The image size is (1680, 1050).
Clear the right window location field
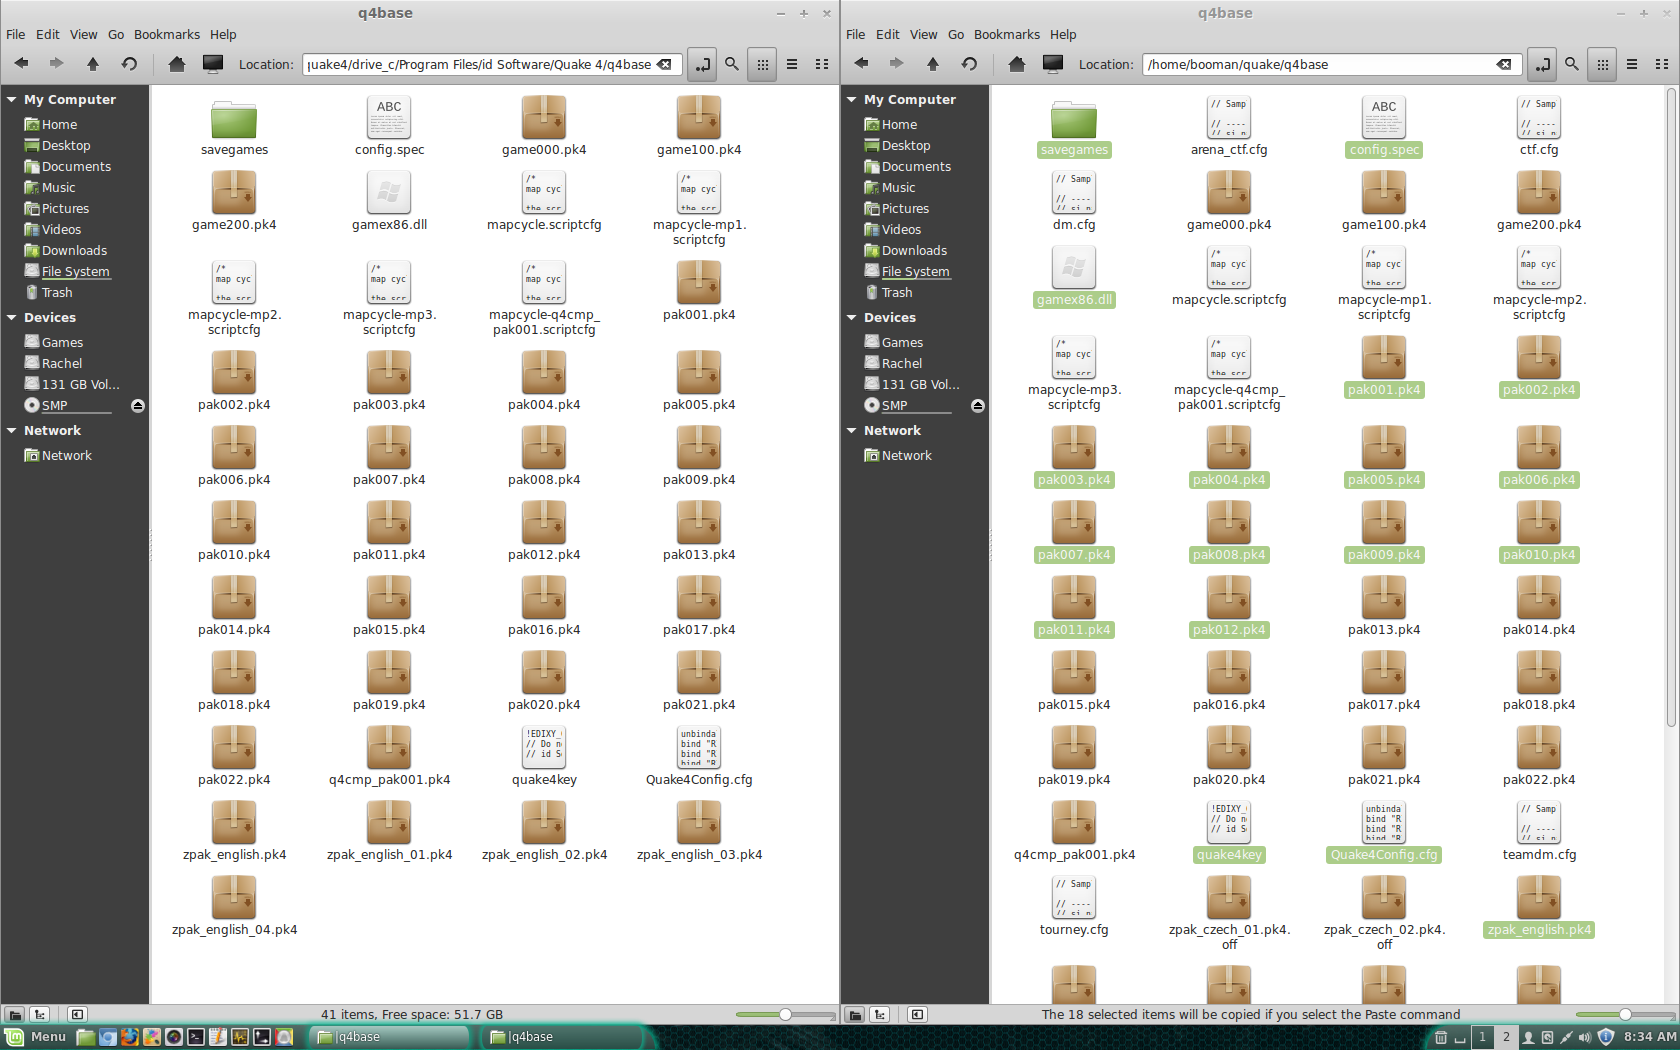[x=1504, y=64]
